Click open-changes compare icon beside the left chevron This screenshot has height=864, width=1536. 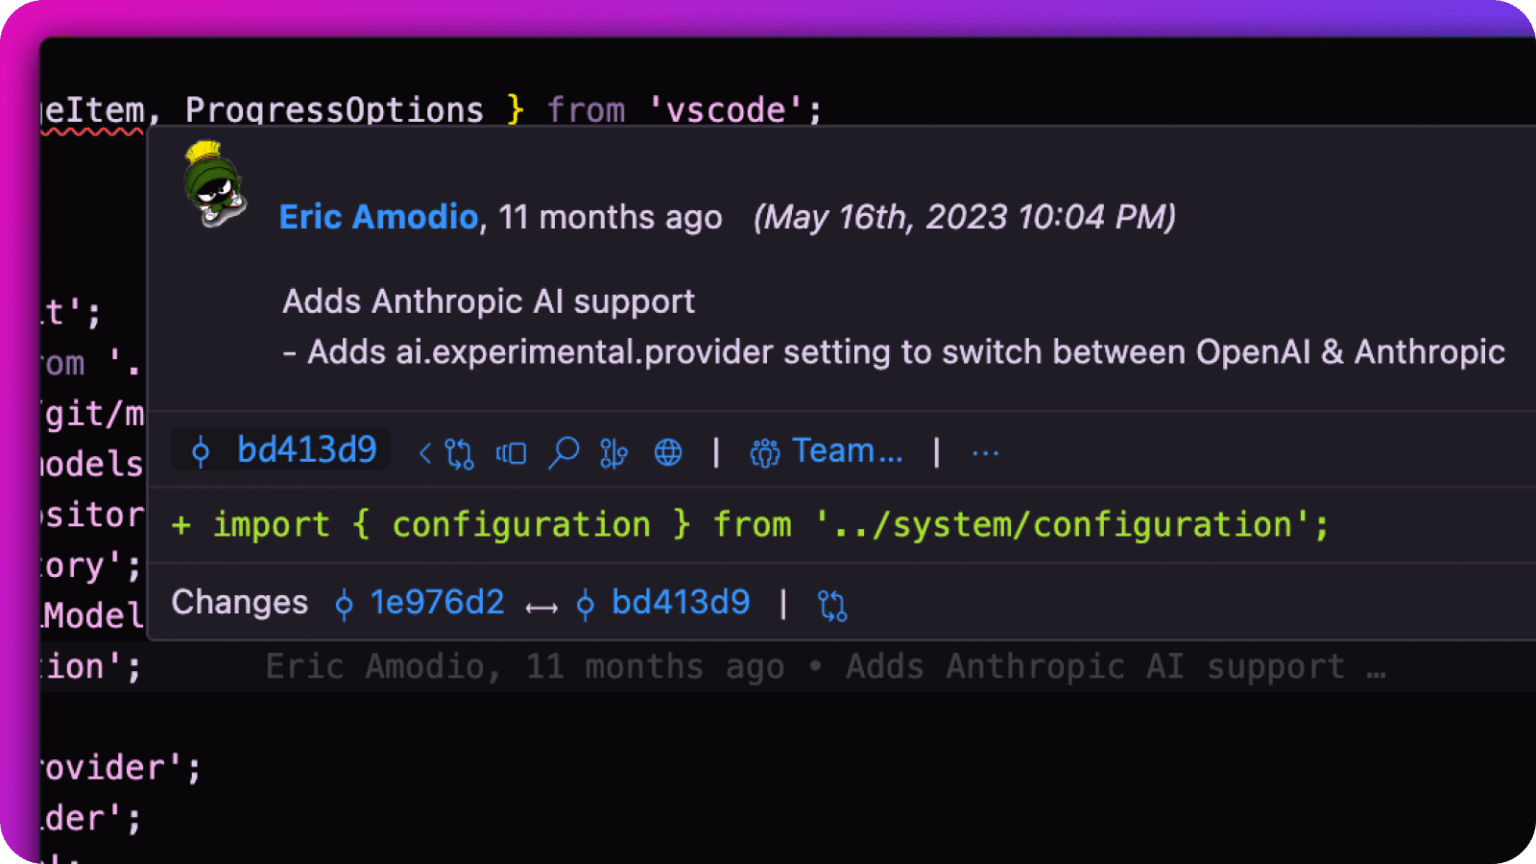(460, 453)
